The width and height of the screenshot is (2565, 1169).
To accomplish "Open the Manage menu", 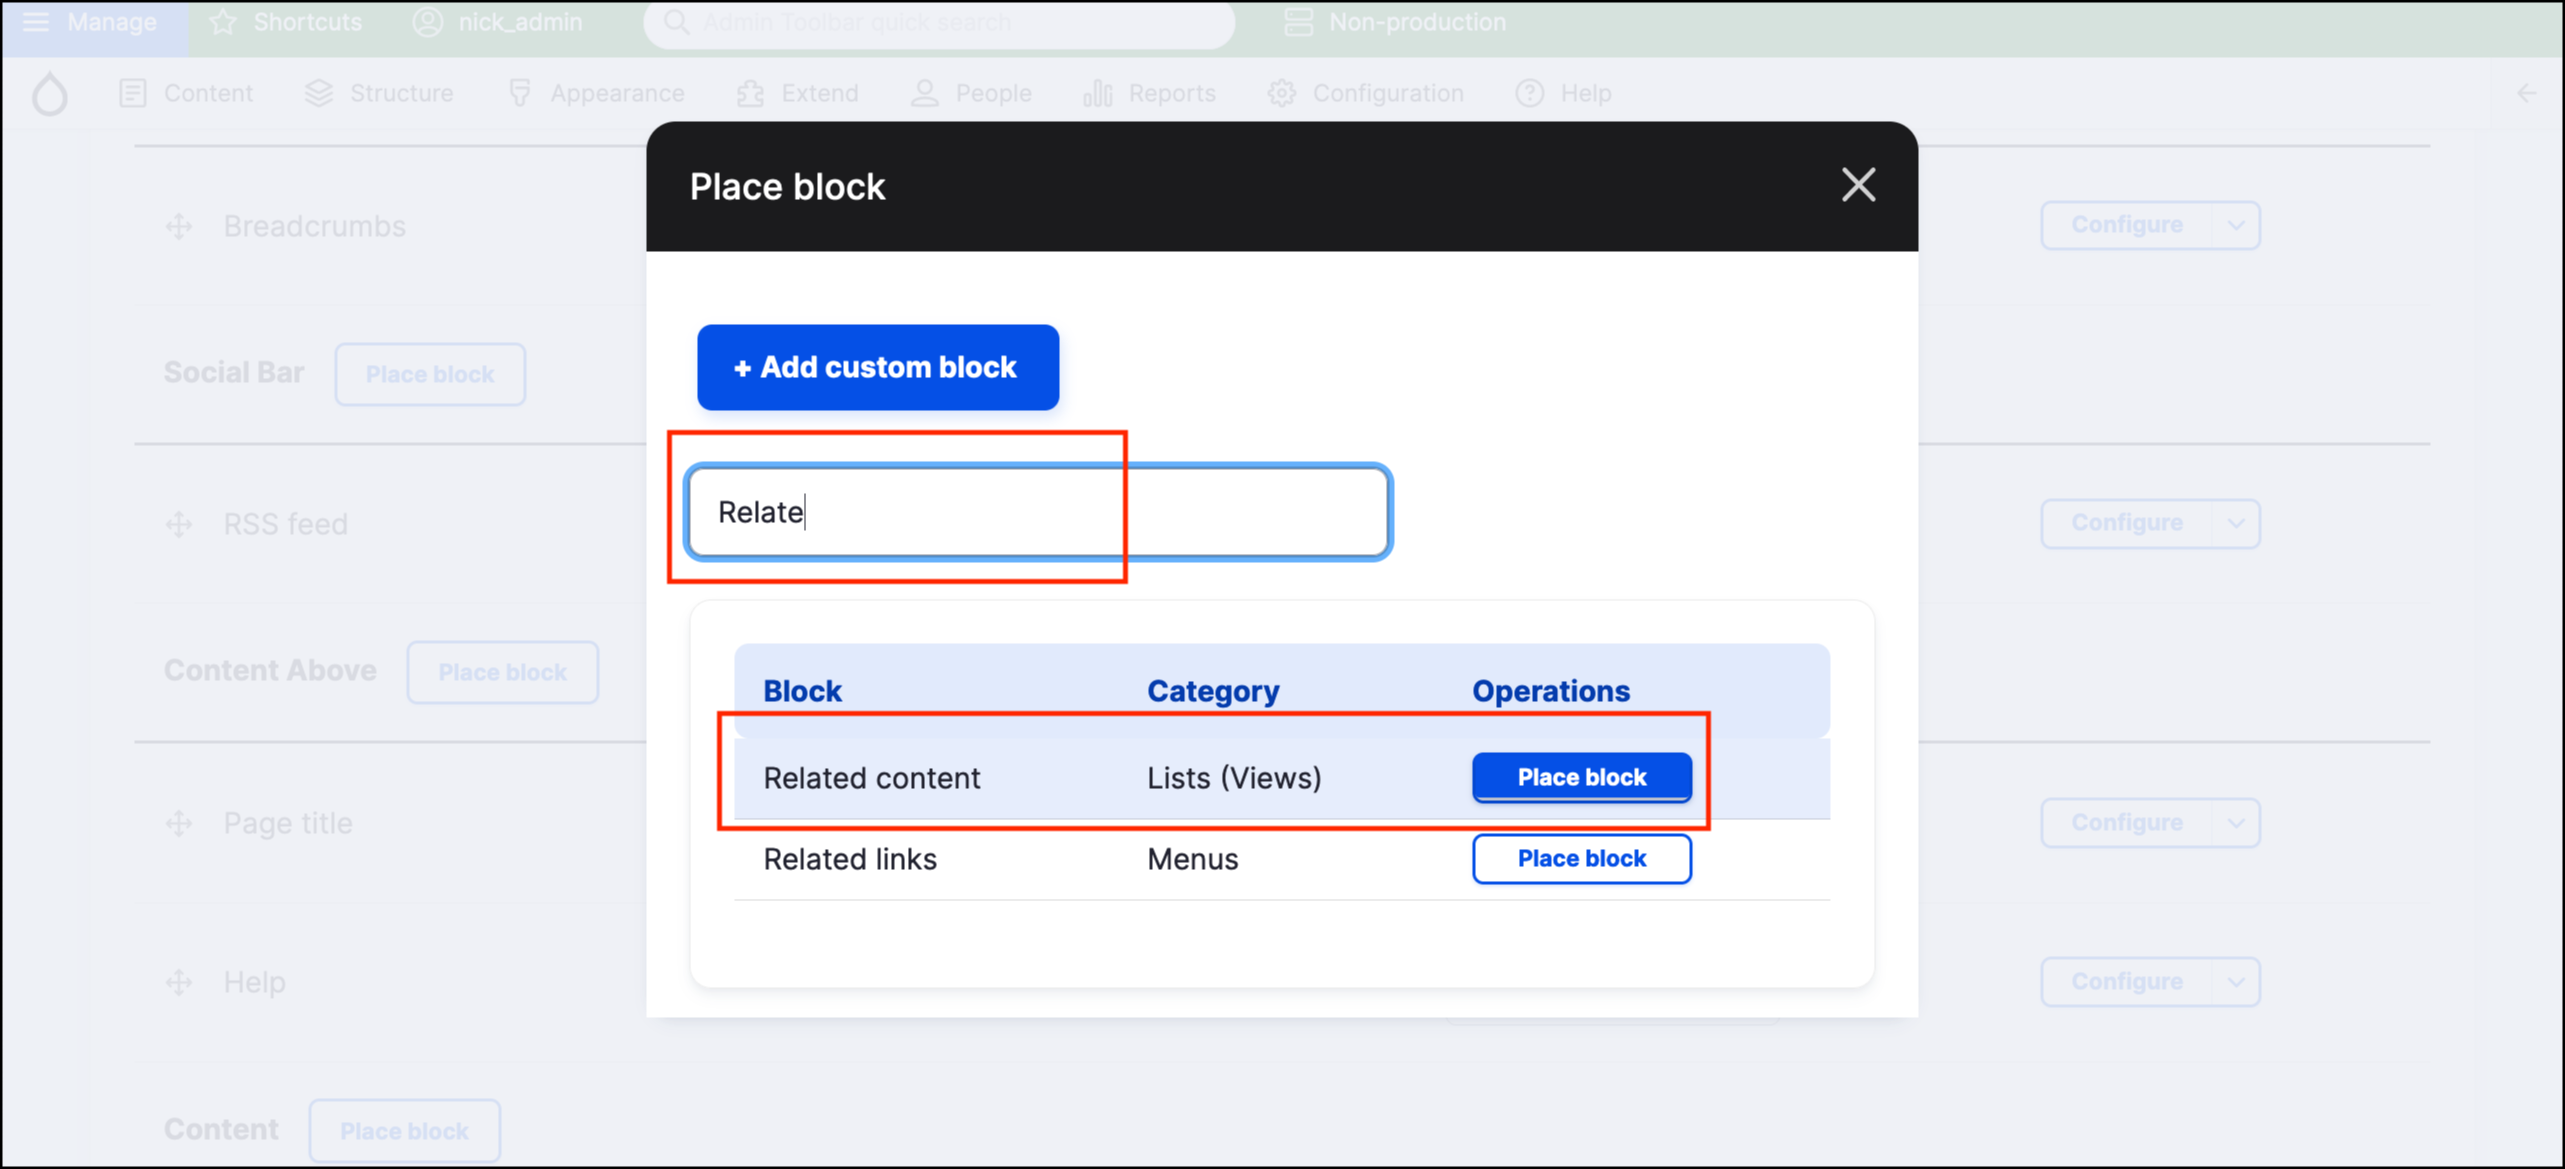I will tap(94, 22).
